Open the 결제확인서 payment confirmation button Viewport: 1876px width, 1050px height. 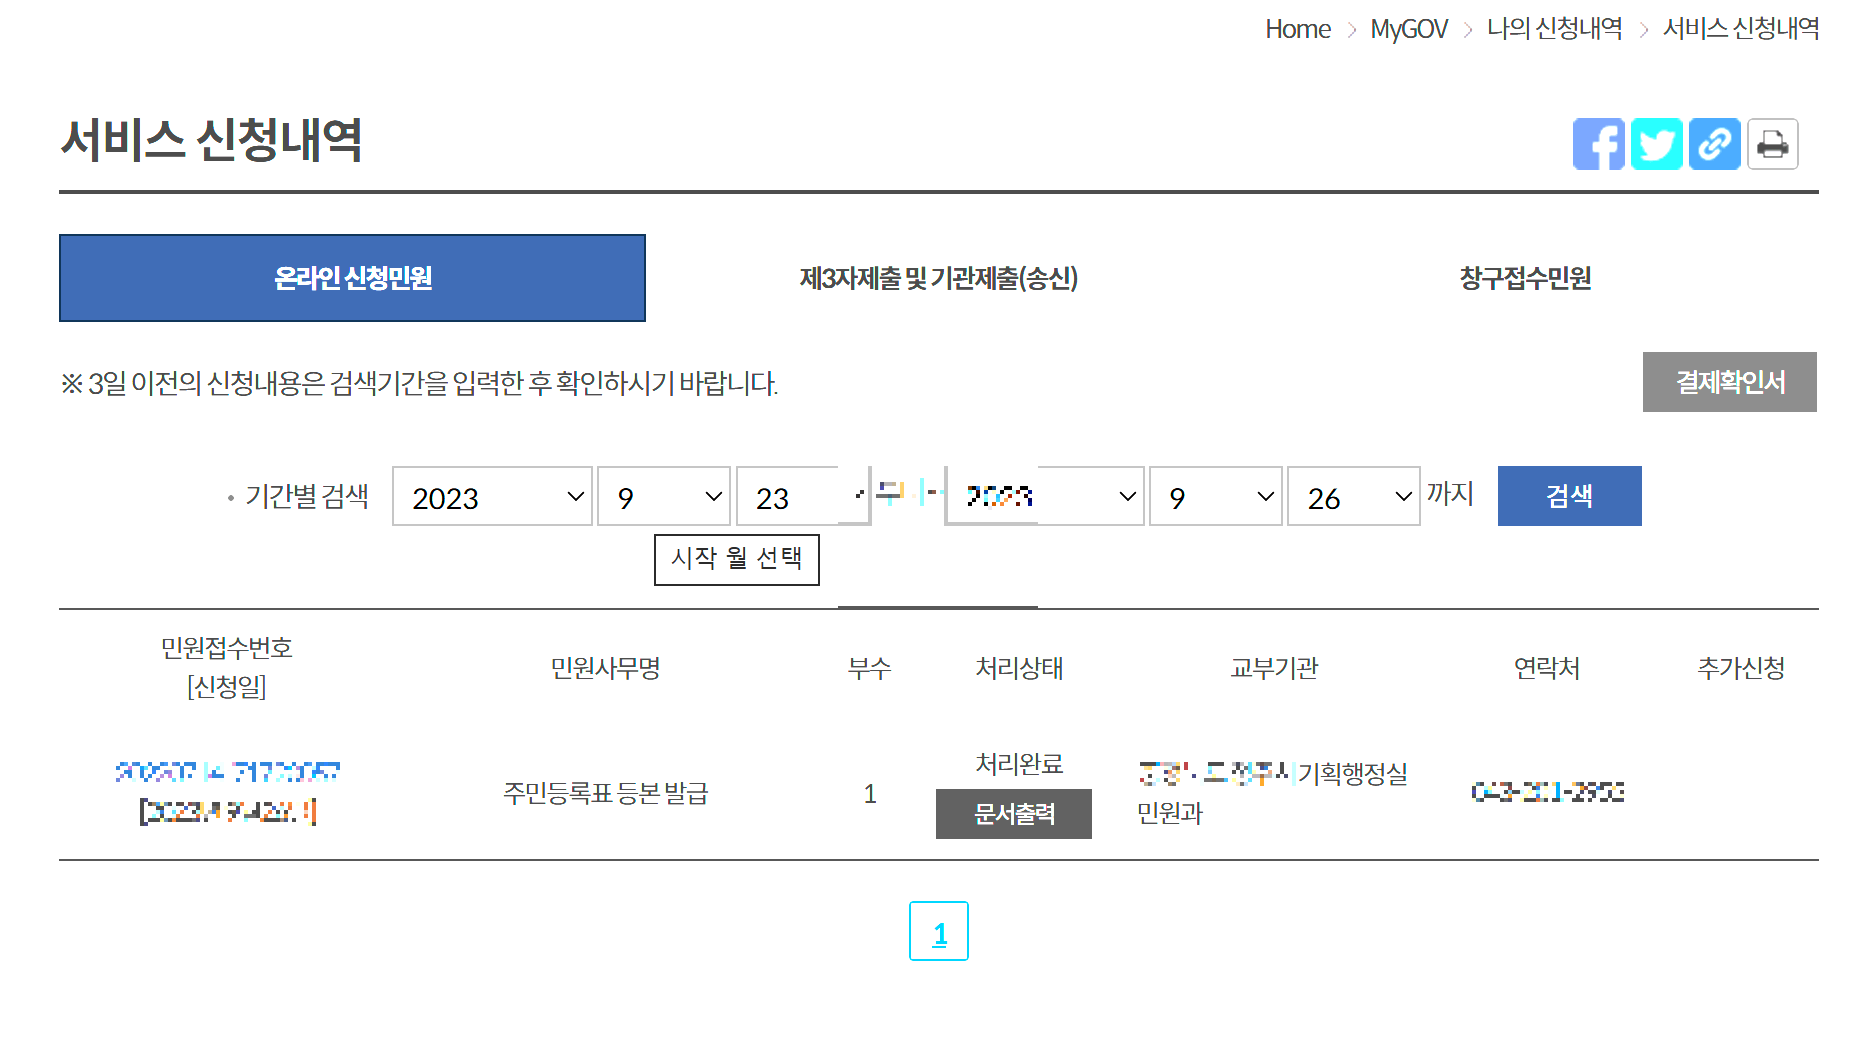point(1729,382)
